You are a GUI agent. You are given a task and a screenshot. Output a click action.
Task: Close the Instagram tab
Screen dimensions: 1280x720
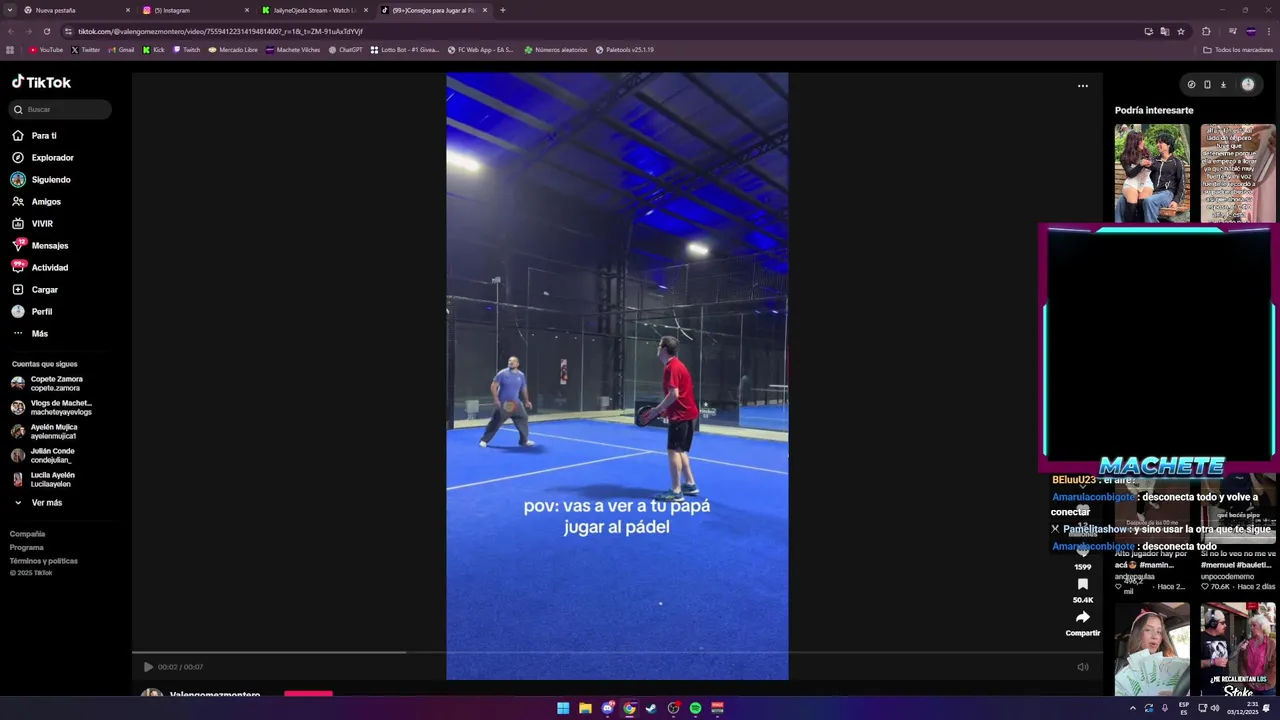coord(247,10)
